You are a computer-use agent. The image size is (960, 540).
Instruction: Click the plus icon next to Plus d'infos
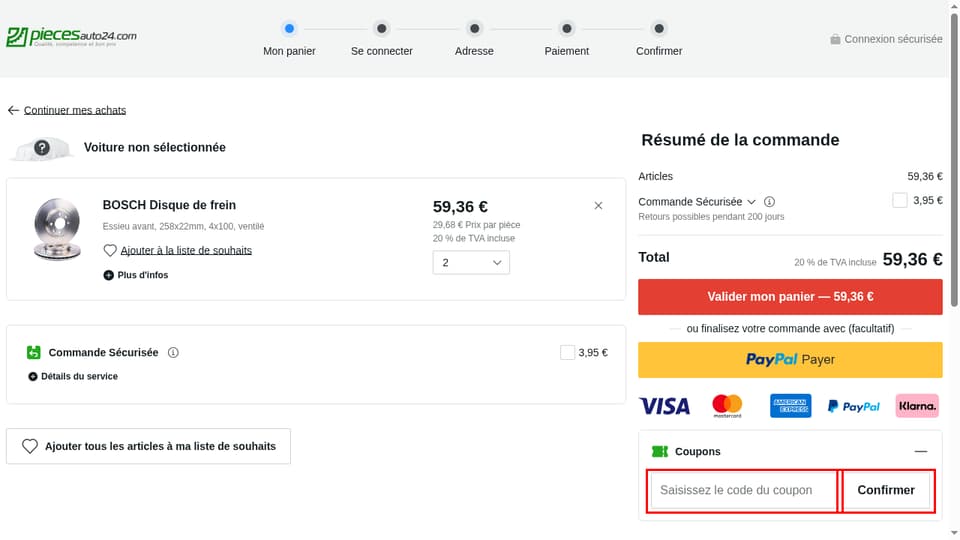pyautogui.click(x=108, y=276)
